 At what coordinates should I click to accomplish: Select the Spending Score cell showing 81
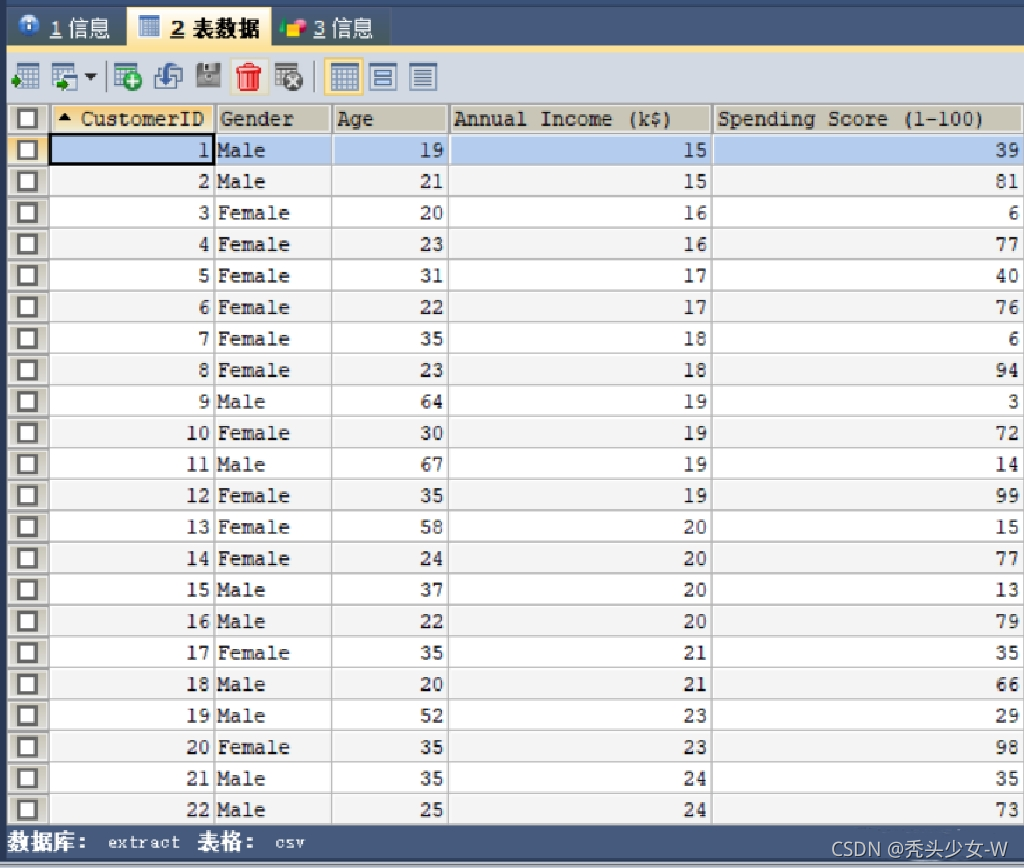click(x=868, y=181)
